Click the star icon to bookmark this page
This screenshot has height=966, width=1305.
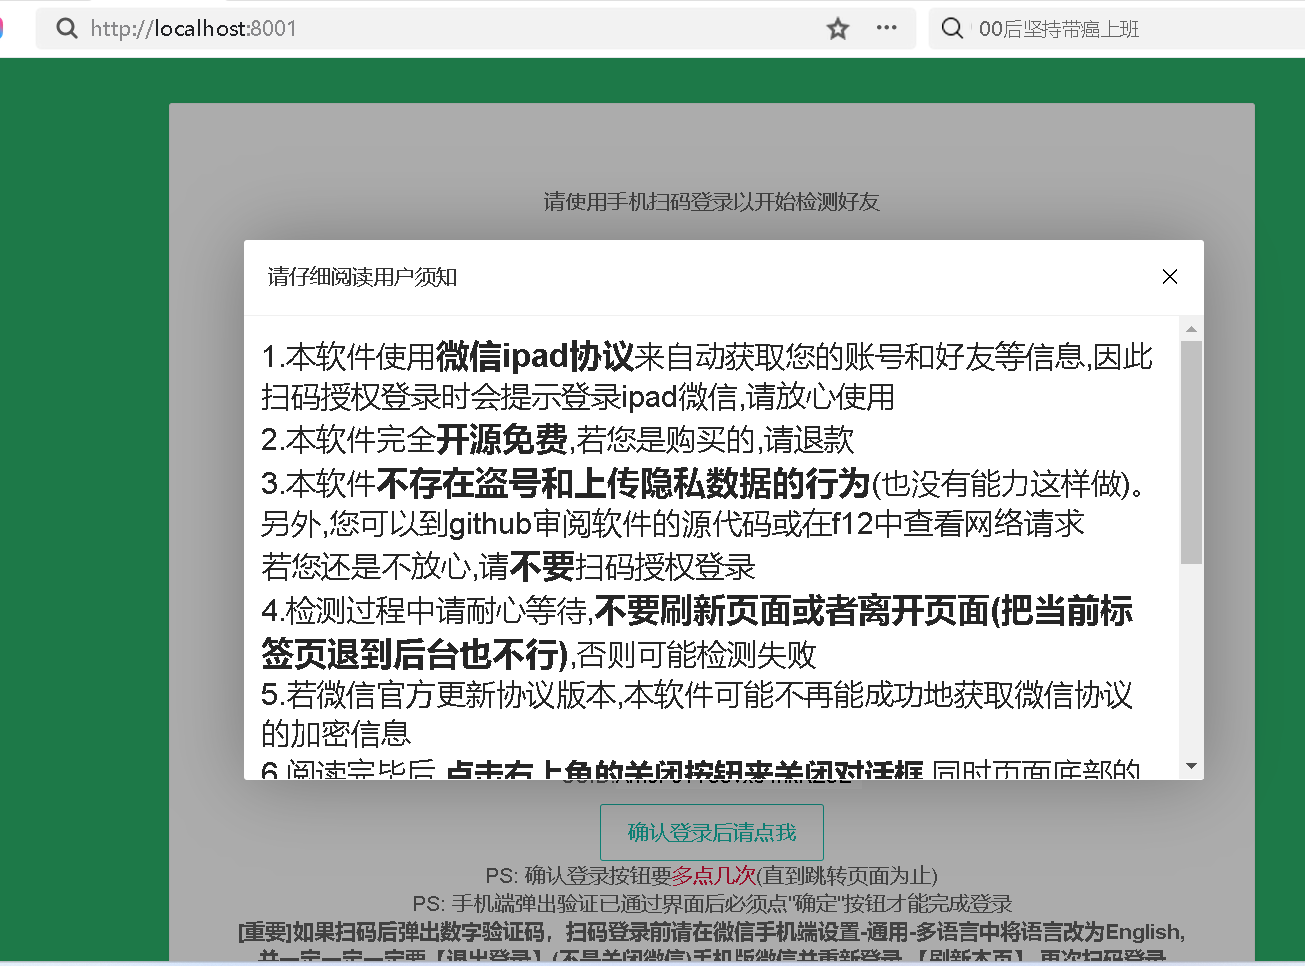[837, 28]
